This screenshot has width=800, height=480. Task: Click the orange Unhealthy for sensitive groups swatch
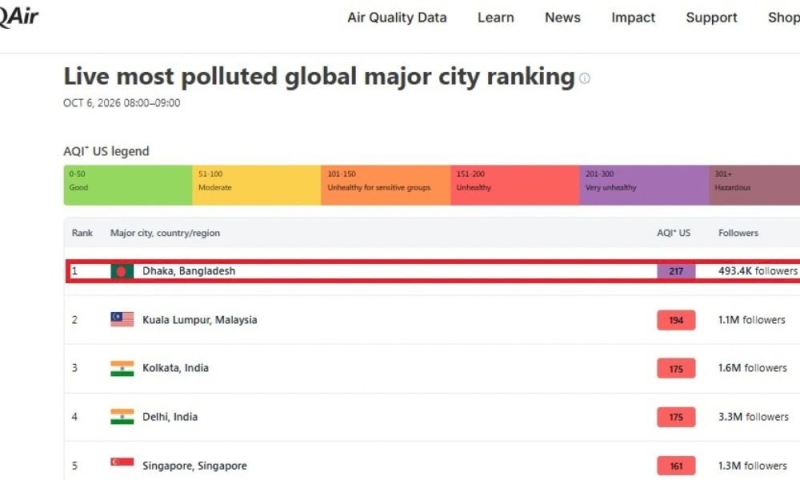click(x=386, y=185)
